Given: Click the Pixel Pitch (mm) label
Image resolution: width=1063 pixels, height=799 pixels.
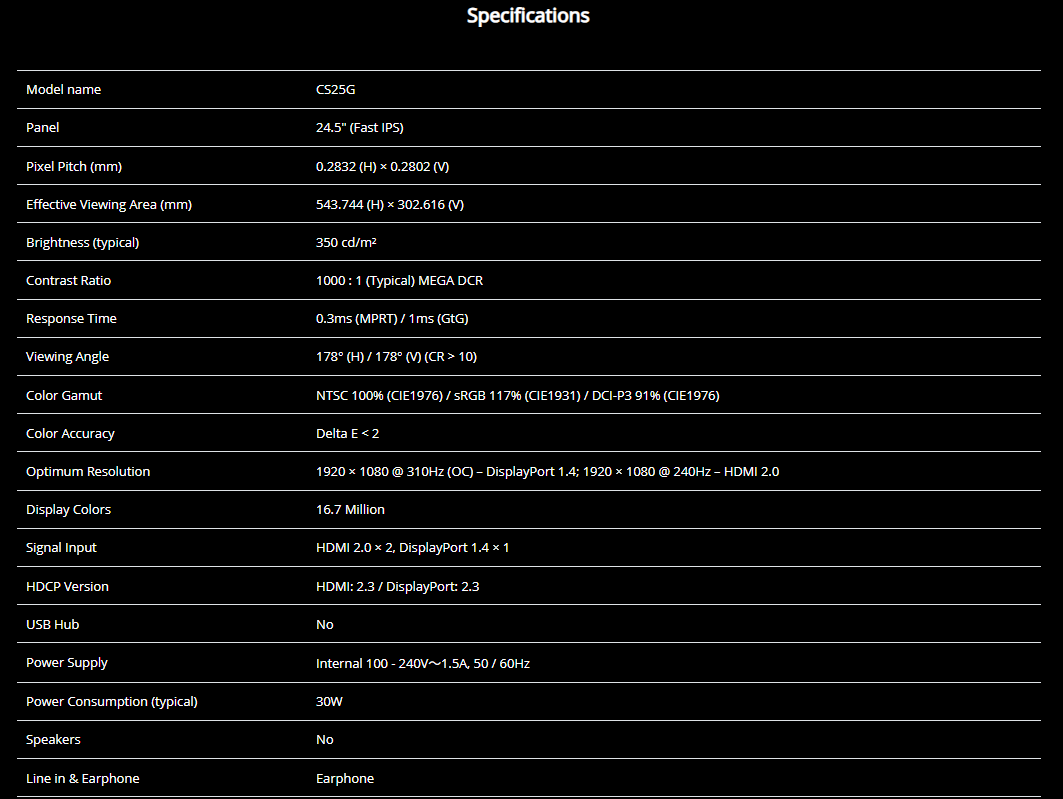Looking at the screenshot, I should (74, 166).
